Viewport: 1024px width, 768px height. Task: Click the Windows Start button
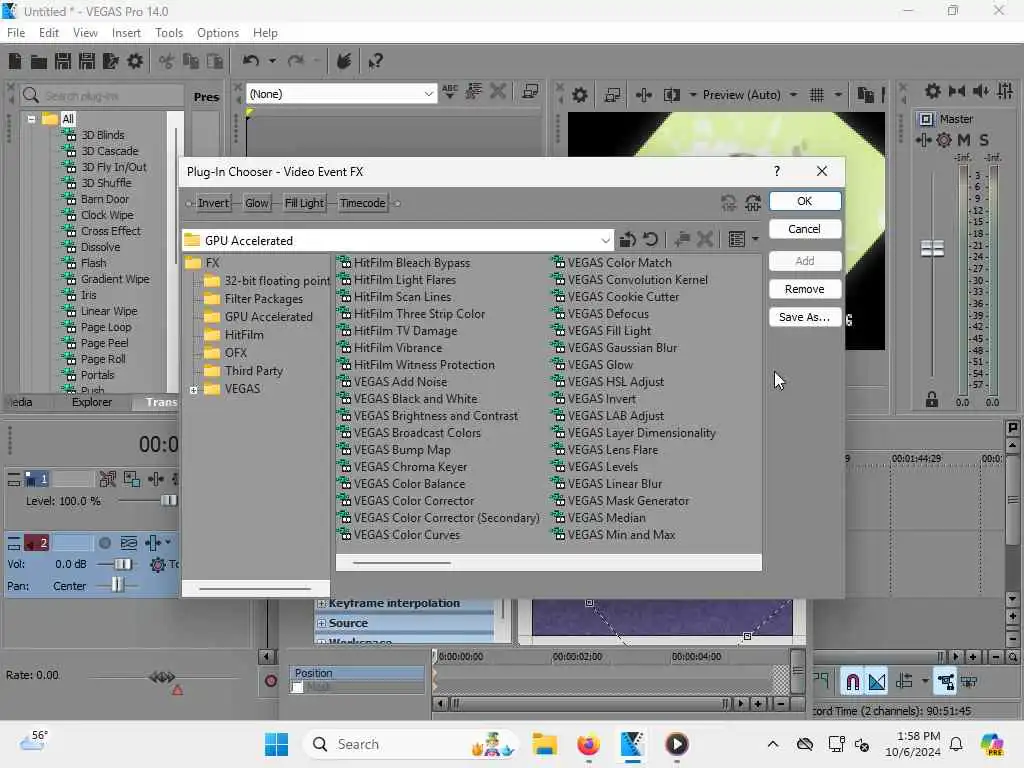point(276,744)
